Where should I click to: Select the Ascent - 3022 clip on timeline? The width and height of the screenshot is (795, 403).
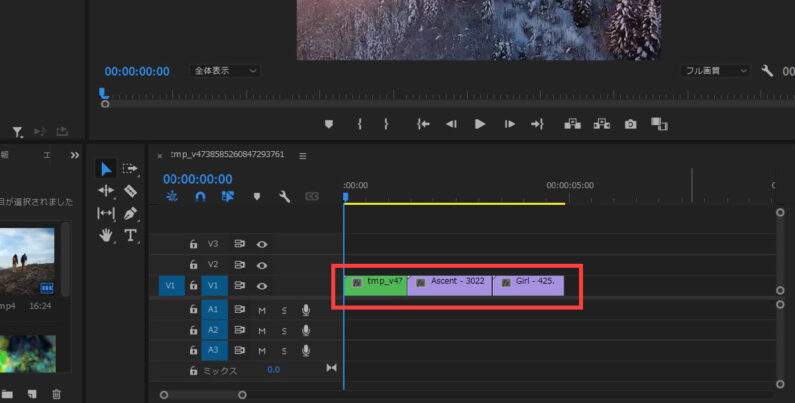pyautogui.click(x=450, y=284)
